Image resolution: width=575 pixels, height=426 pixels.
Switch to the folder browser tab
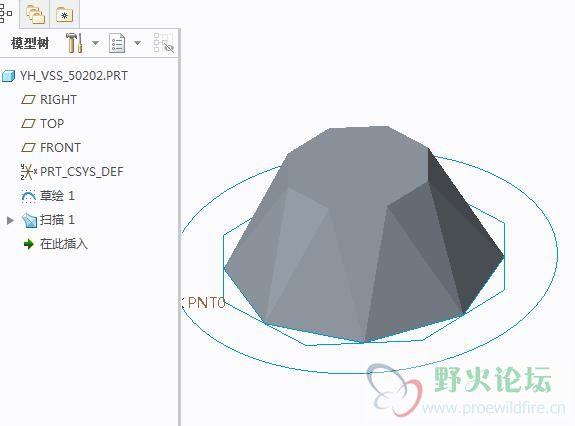[x=35, y=14]
